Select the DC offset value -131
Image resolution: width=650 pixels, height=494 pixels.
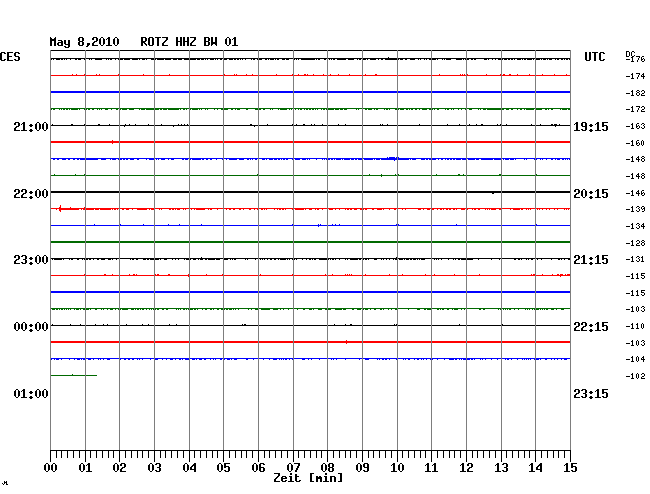635,259
